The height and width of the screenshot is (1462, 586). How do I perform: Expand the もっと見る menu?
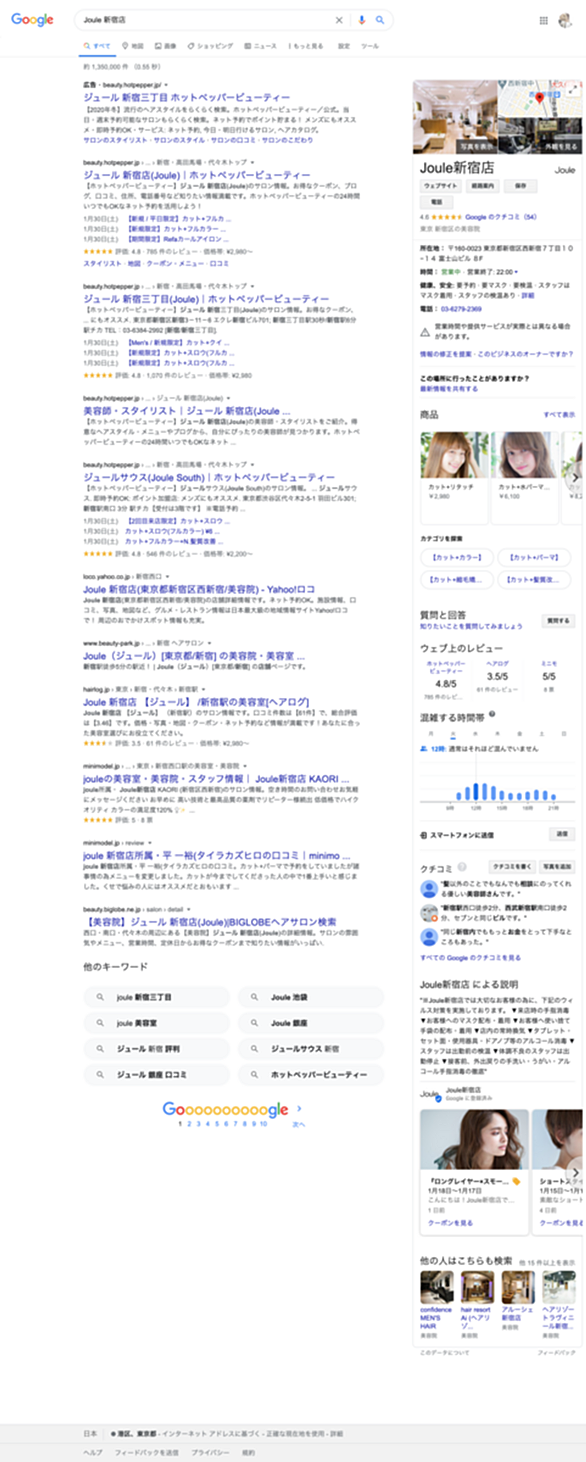pos(306,46)
